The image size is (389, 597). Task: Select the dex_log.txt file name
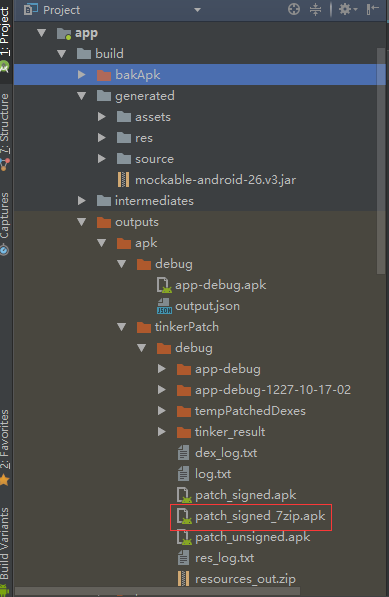226,453
